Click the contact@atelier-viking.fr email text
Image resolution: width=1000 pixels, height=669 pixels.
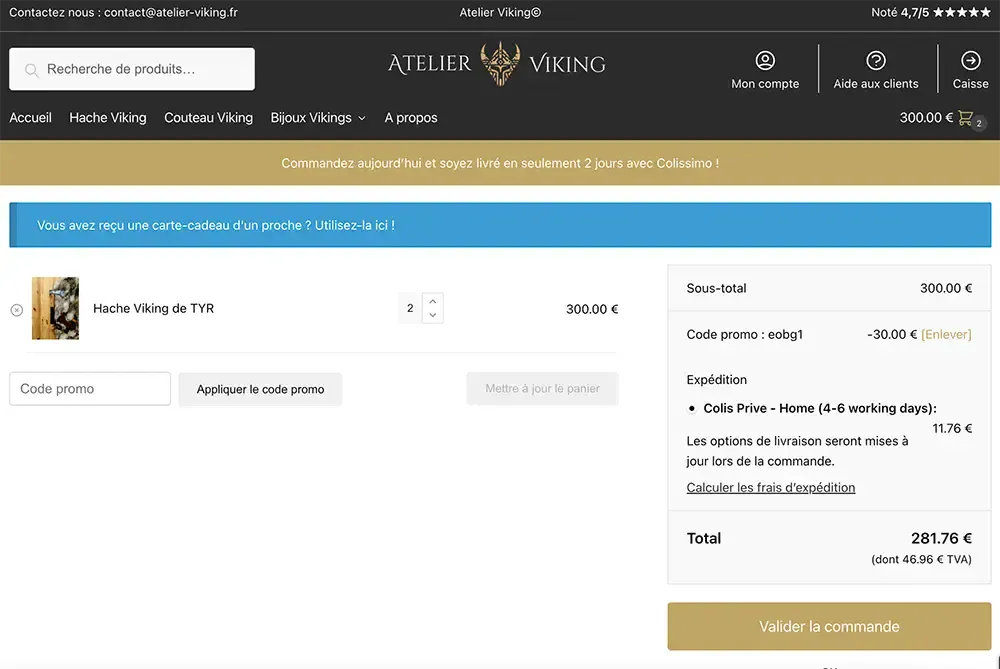(x=171, y=12)
